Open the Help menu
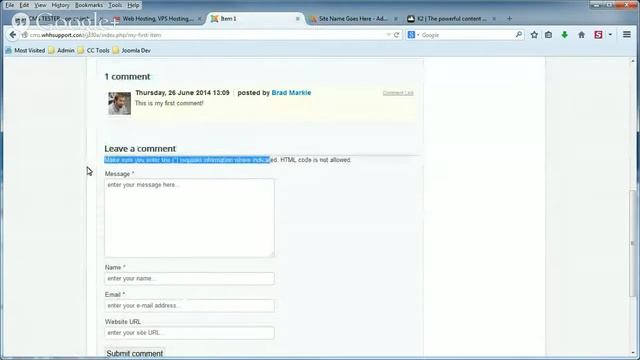Viewport: 640px width, 360px height. pyautogui.click(x=133, y=5)
